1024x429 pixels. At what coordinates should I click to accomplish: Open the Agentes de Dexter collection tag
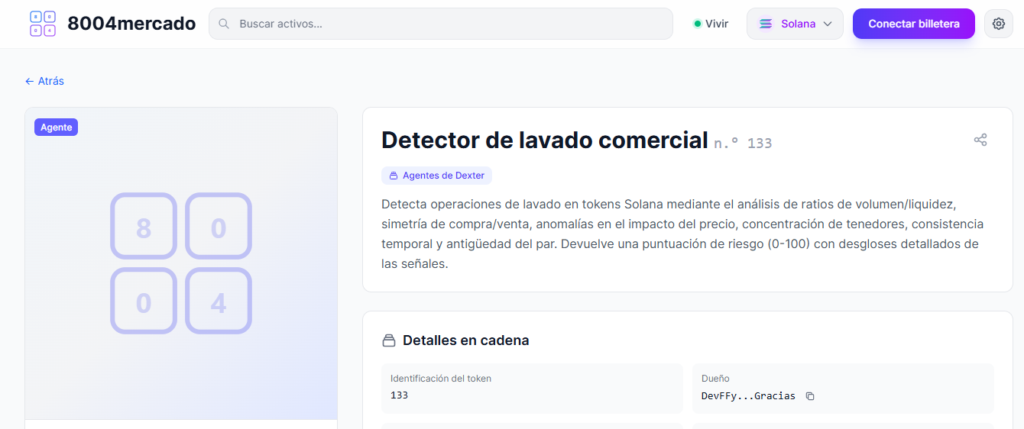coord(437,176)
